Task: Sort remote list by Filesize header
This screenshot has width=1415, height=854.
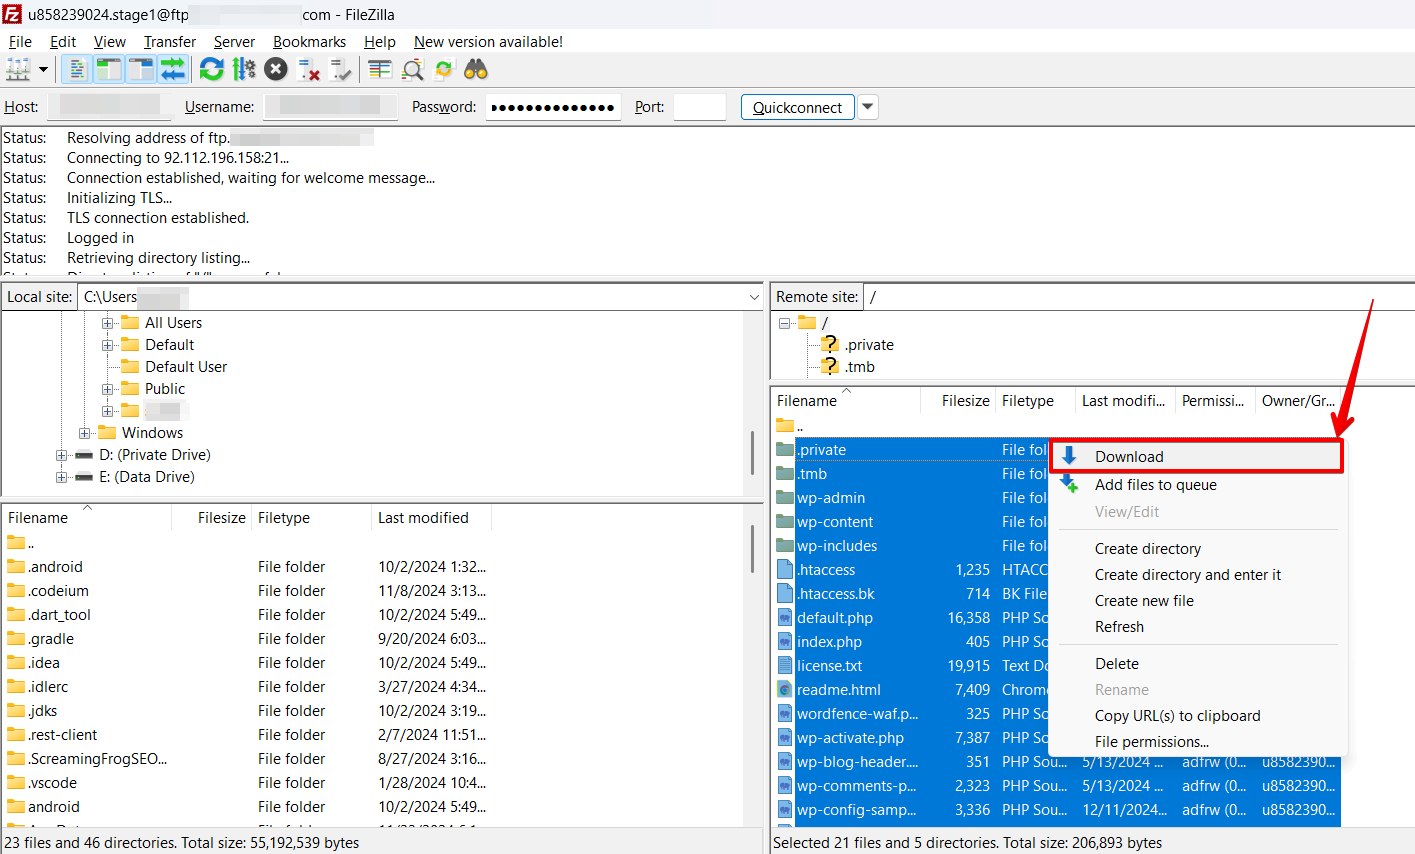Action: pyautogui.click(x=958, y=401)
